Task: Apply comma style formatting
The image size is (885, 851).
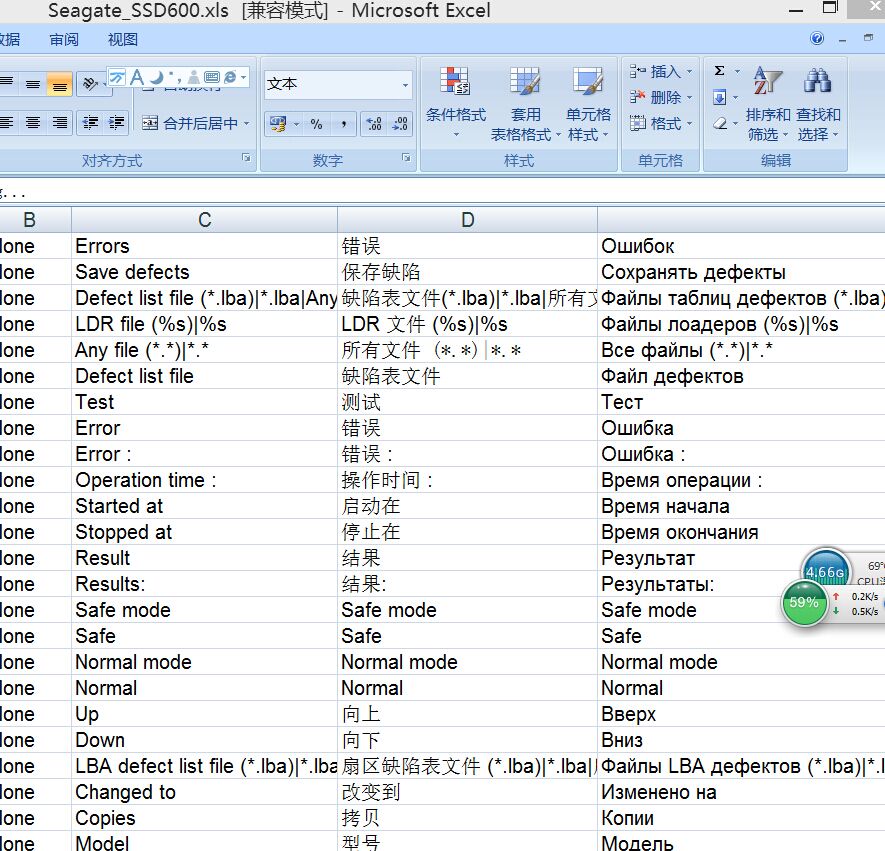Action: tap(343, 124)
